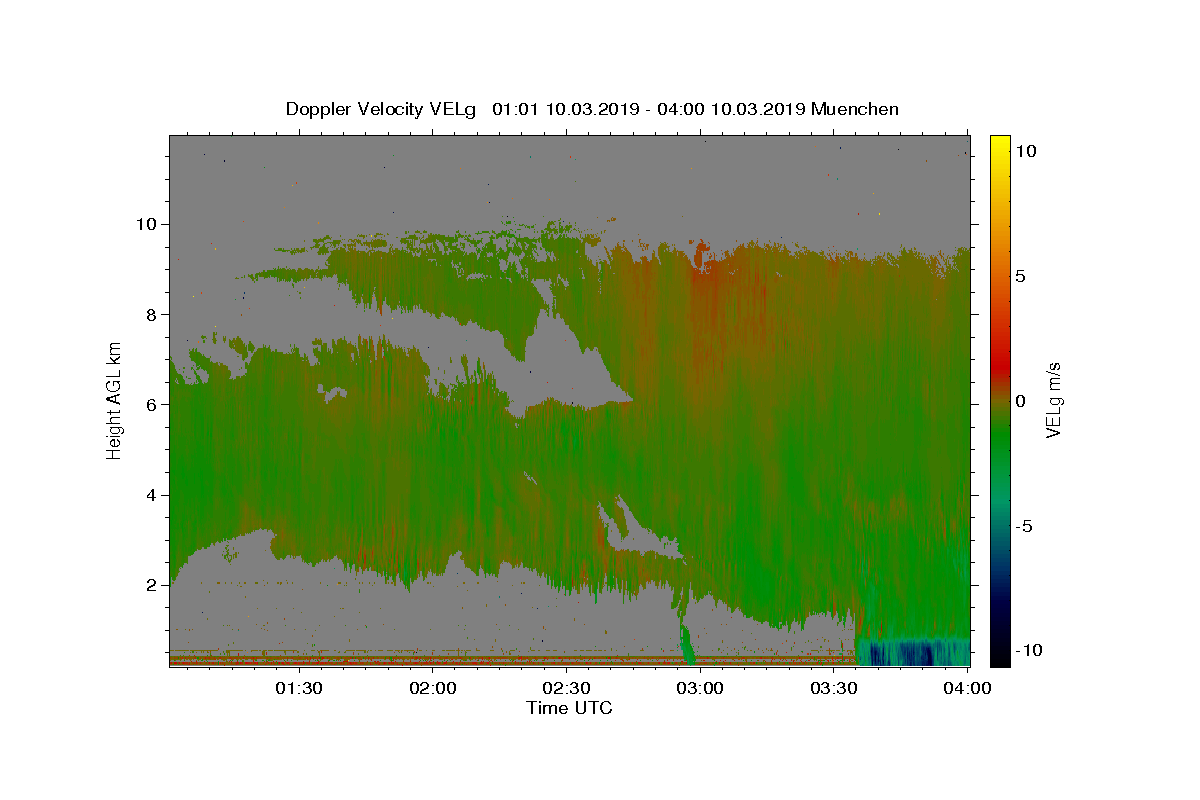Select the 02:00 time axis label
The image size is (1200, 800).
tap(433, 688)
